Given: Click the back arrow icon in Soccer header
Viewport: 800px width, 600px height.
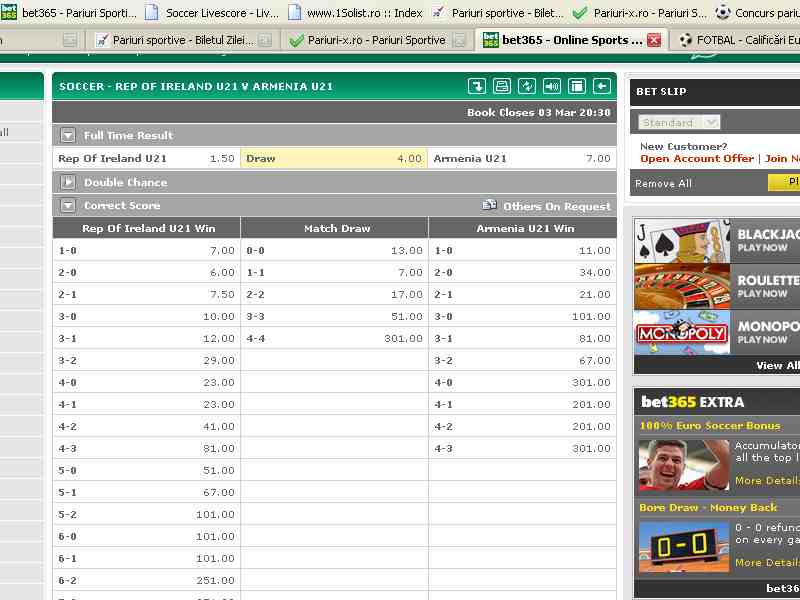Looking at the screenshot, I should pyautogui.click(x=602, y=86).
